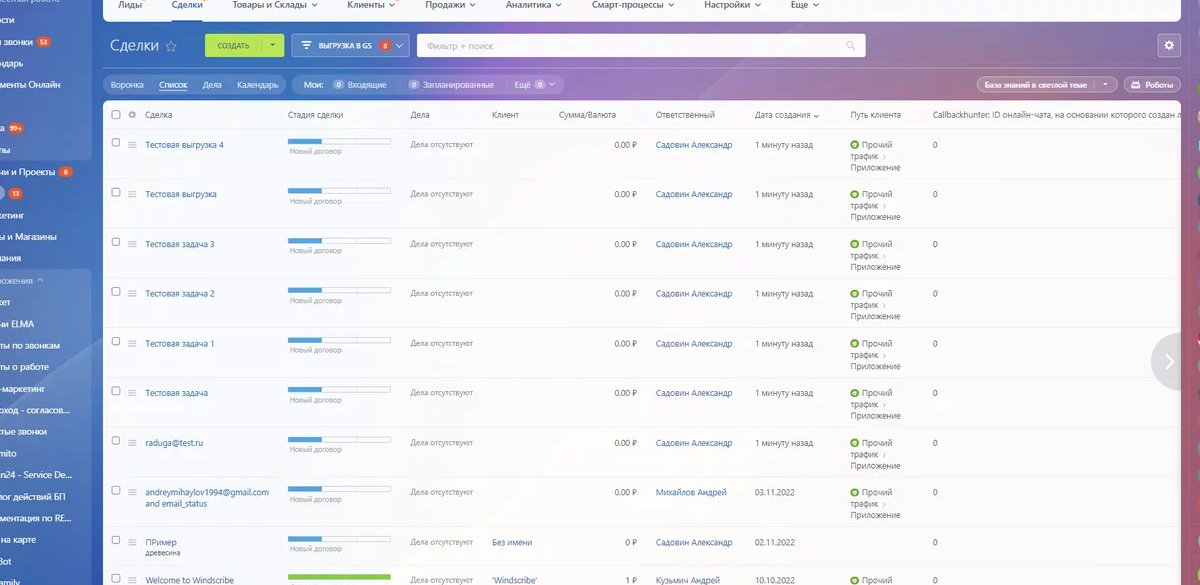
Task: Expand the Ещё counter dropdown
Action: pyautogui.click(x=550, y=85)
